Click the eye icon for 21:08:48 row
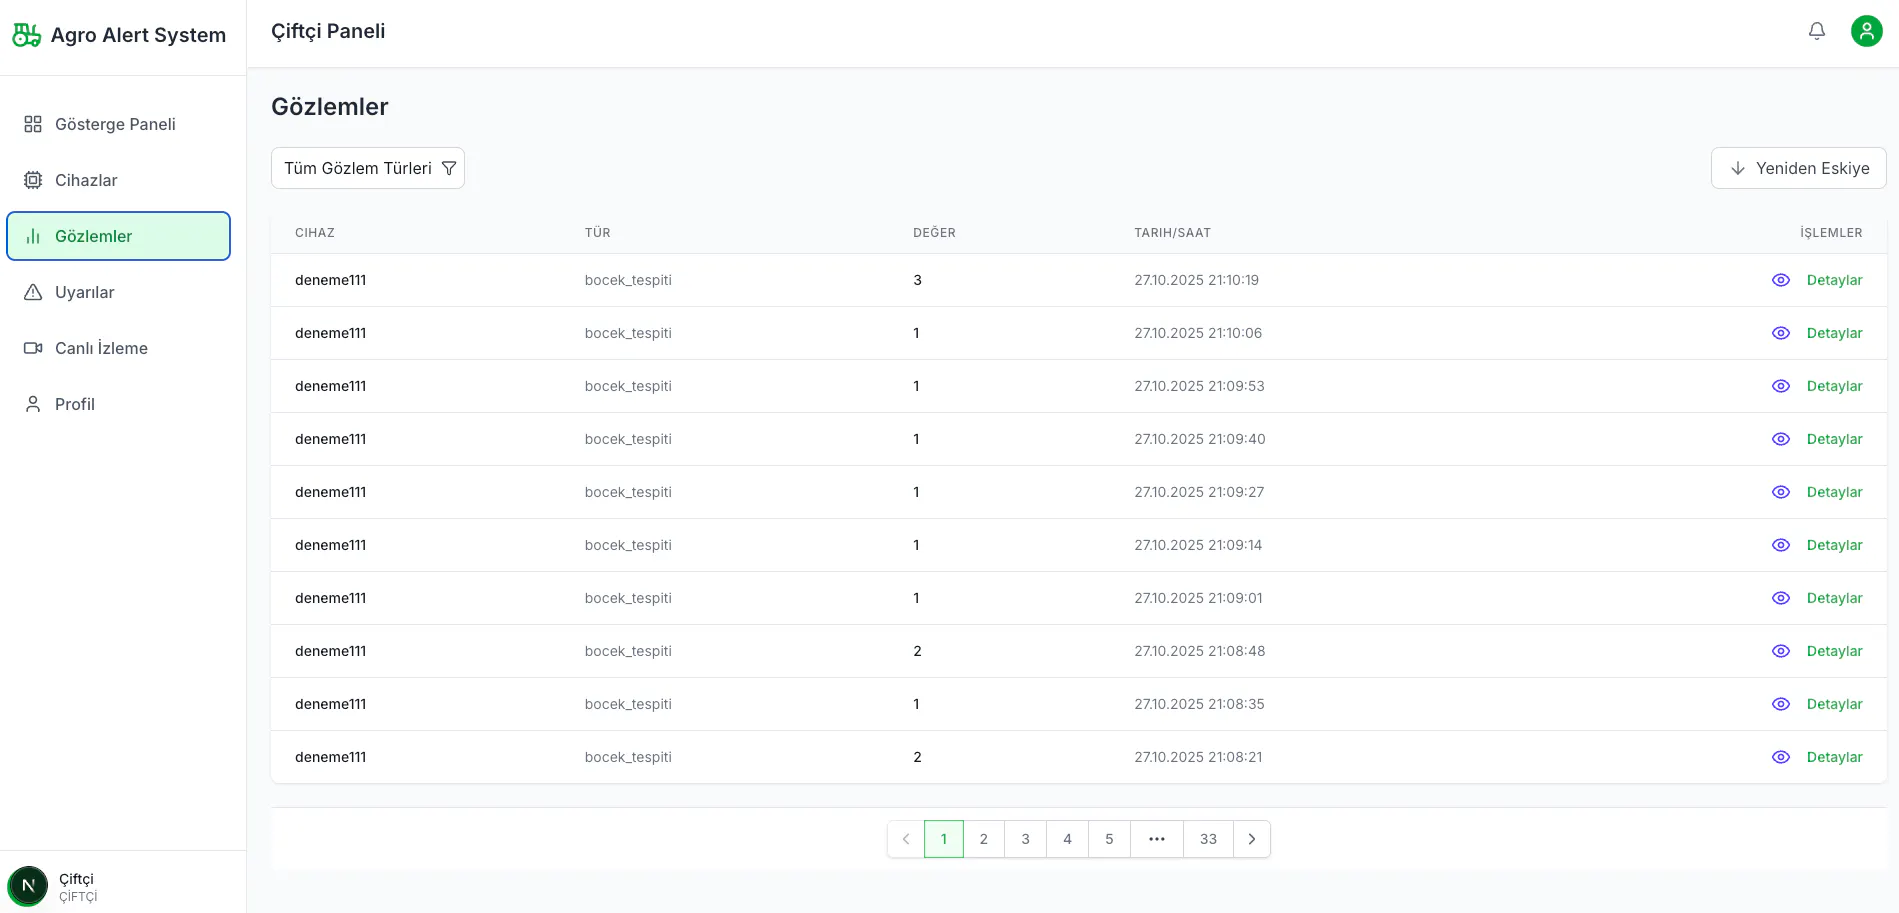 click(x=1781, y=651)
